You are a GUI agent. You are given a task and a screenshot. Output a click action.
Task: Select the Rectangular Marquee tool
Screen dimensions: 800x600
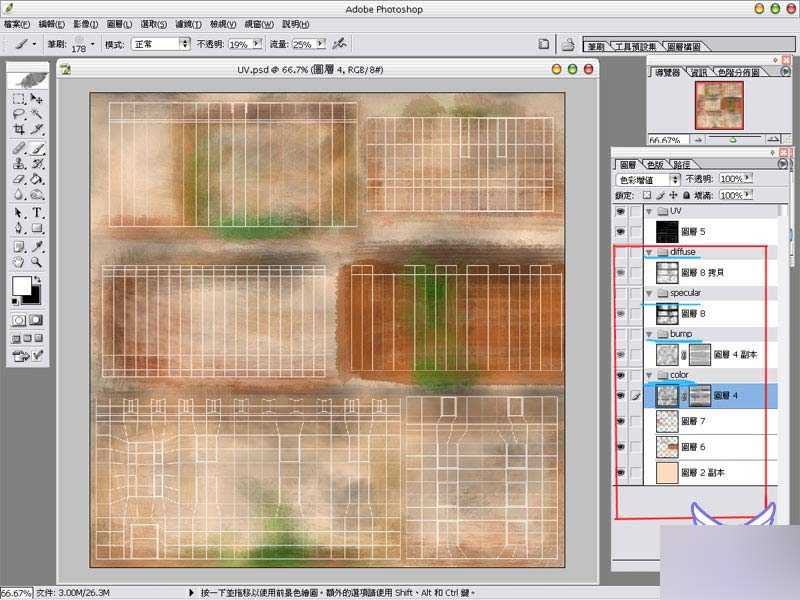pos(19,99)
